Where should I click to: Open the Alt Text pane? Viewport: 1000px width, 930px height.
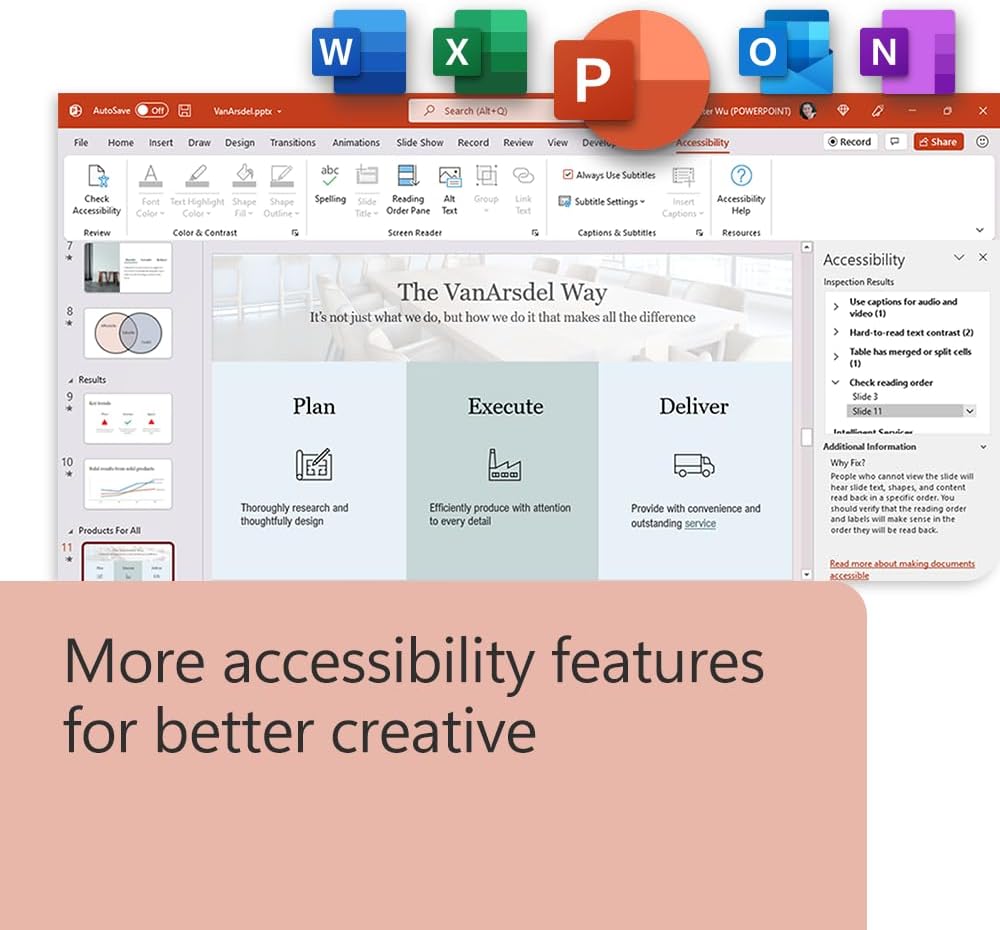[x=449, y=188]
